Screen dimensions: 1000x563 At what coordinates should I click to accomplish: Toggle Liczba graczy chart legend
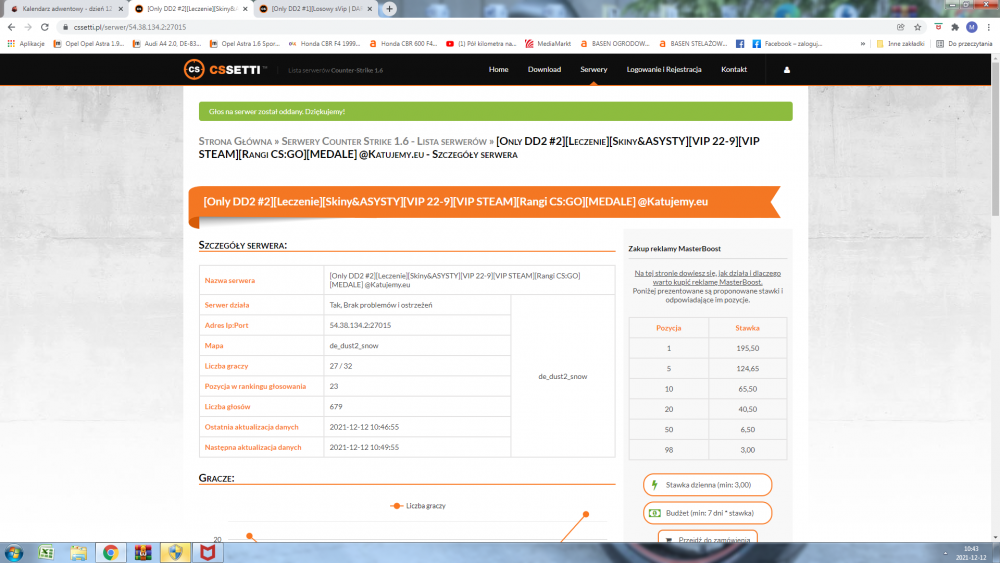[418, 506]
